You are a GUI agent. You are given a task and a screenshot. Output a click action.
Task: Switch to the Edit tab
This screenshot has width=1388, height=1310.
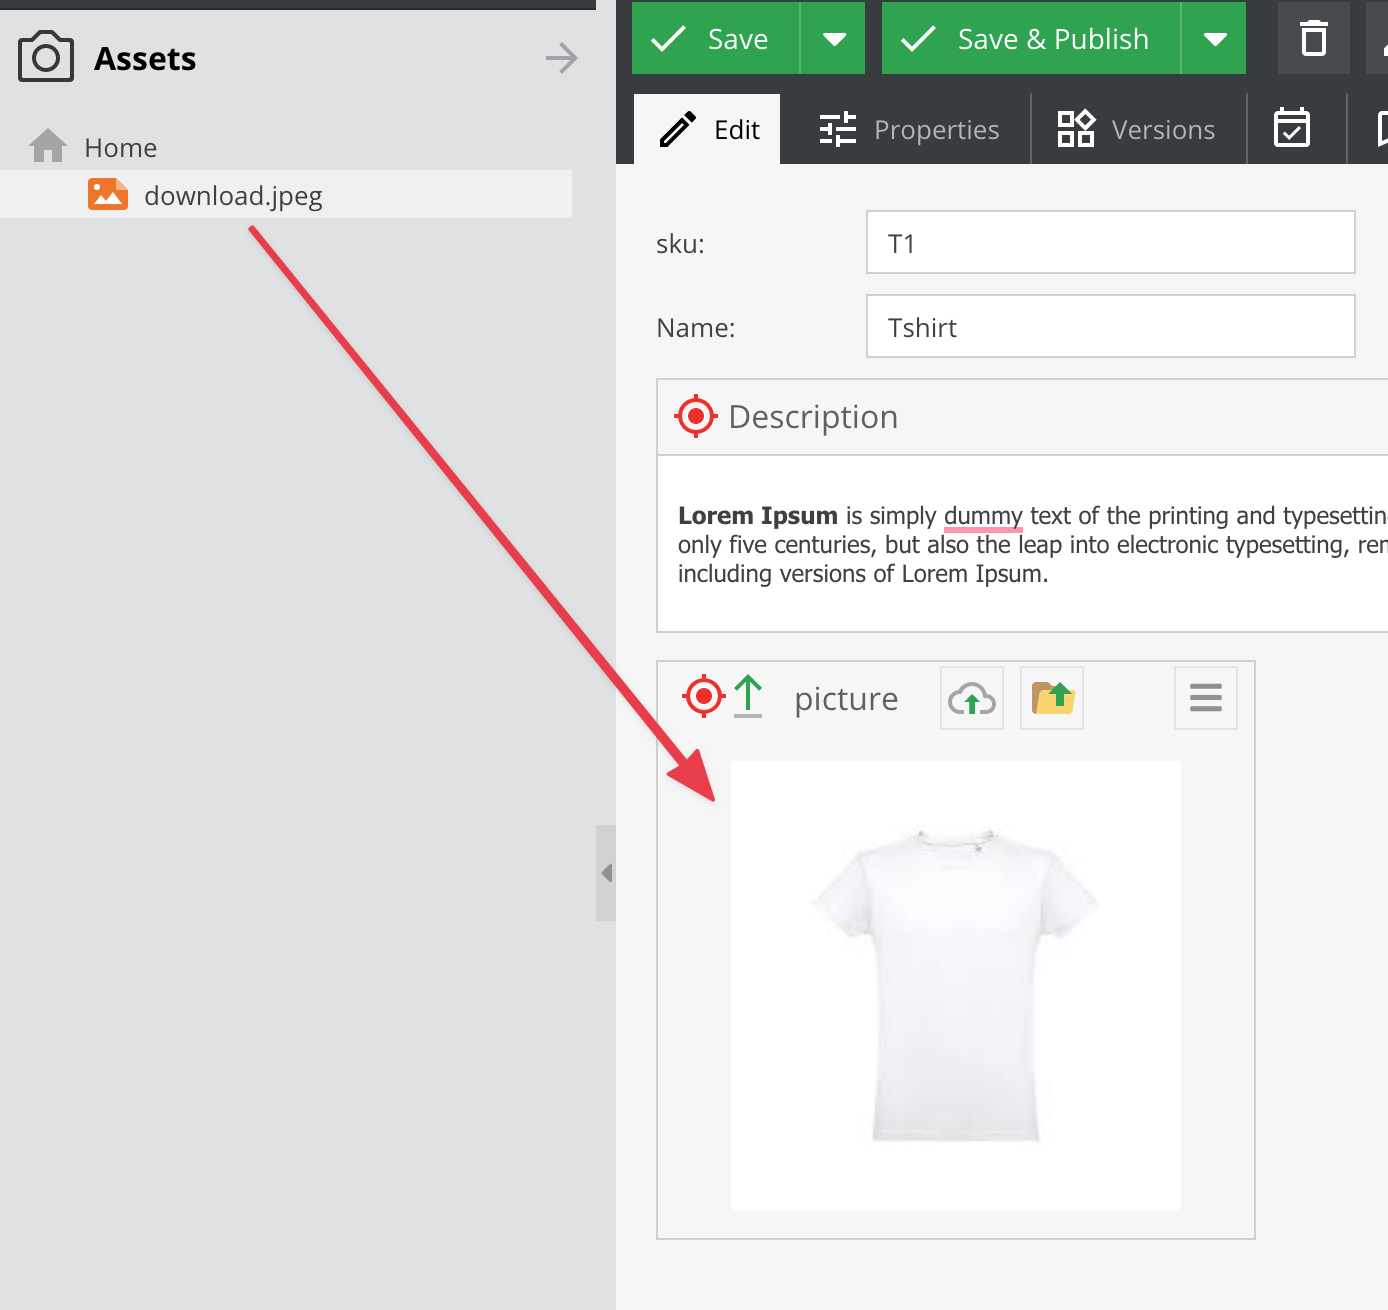tap(708, 130)
